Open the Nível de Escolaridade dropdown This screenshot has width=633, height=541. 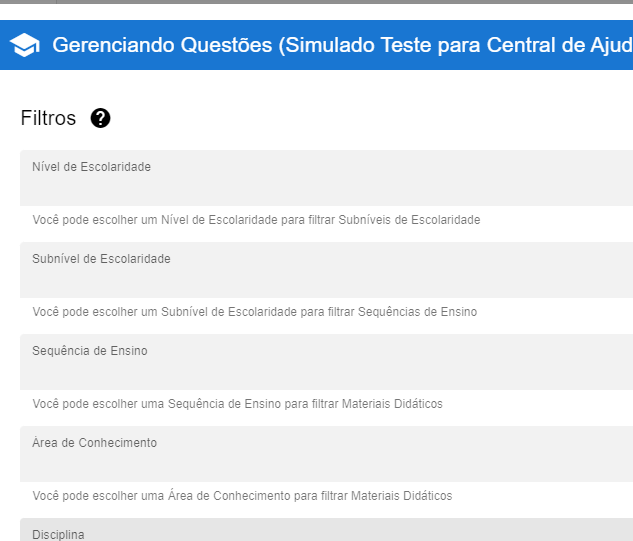[x=326, y=180]
